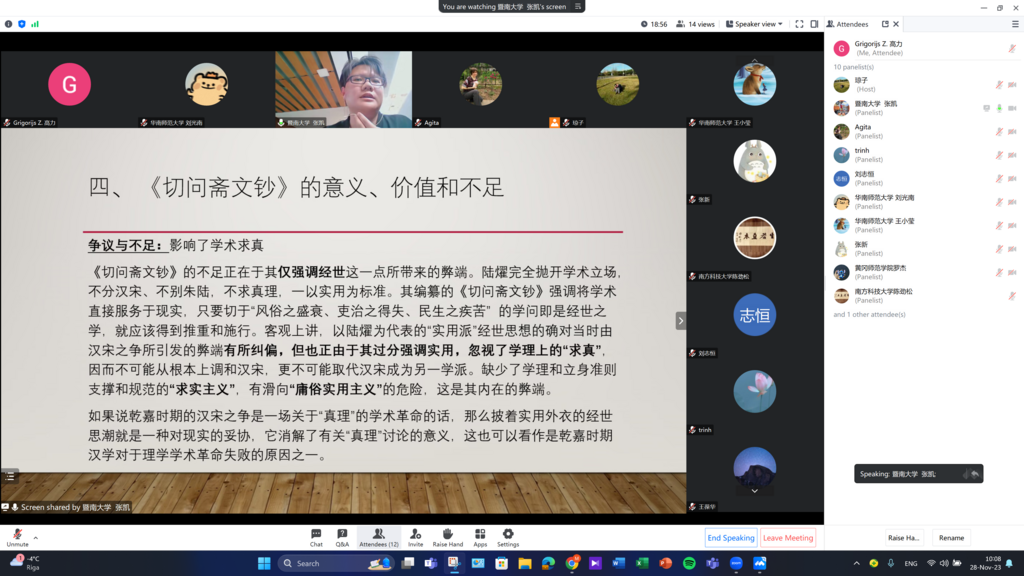Click Raise Hand button in Attendees panel

(x=904, y=537)
